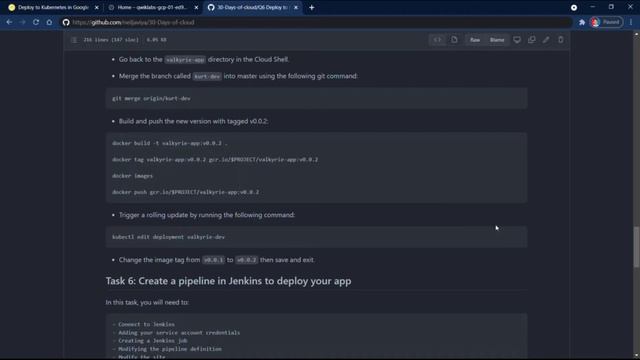Click the 'Build and push the new version' bullet
Screen dimensions: 640x360
pos(193,121)
